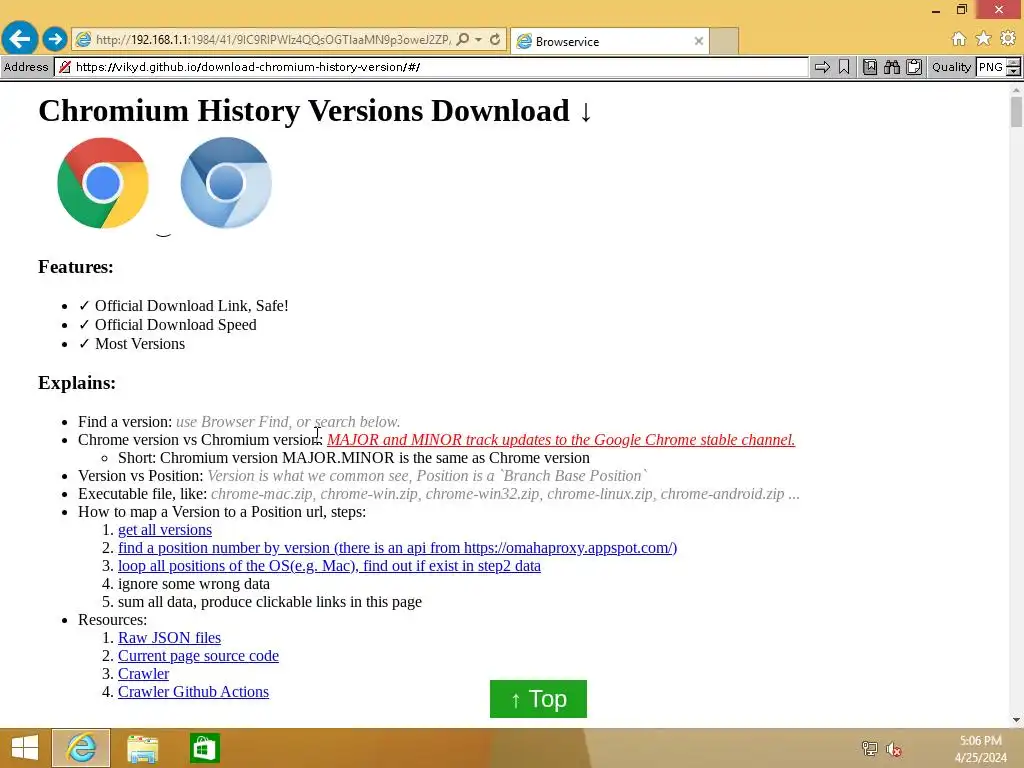Open the Windows Store taskbar icon
Image resolution: width=1024 pixels, height=768 pixels.
click(204, 748)
